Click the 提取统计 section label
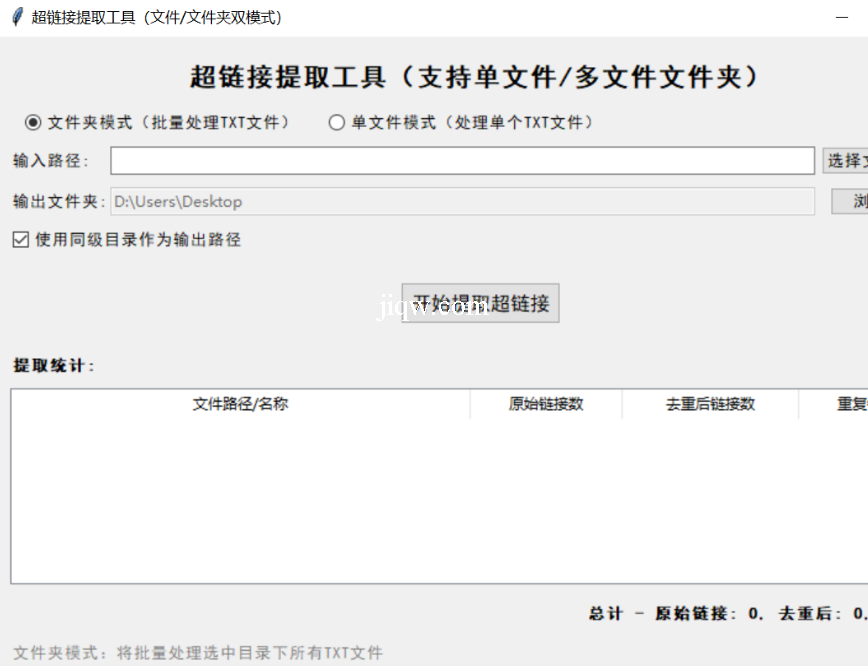This screenshot has height=666, width=868. pos(54,366)
